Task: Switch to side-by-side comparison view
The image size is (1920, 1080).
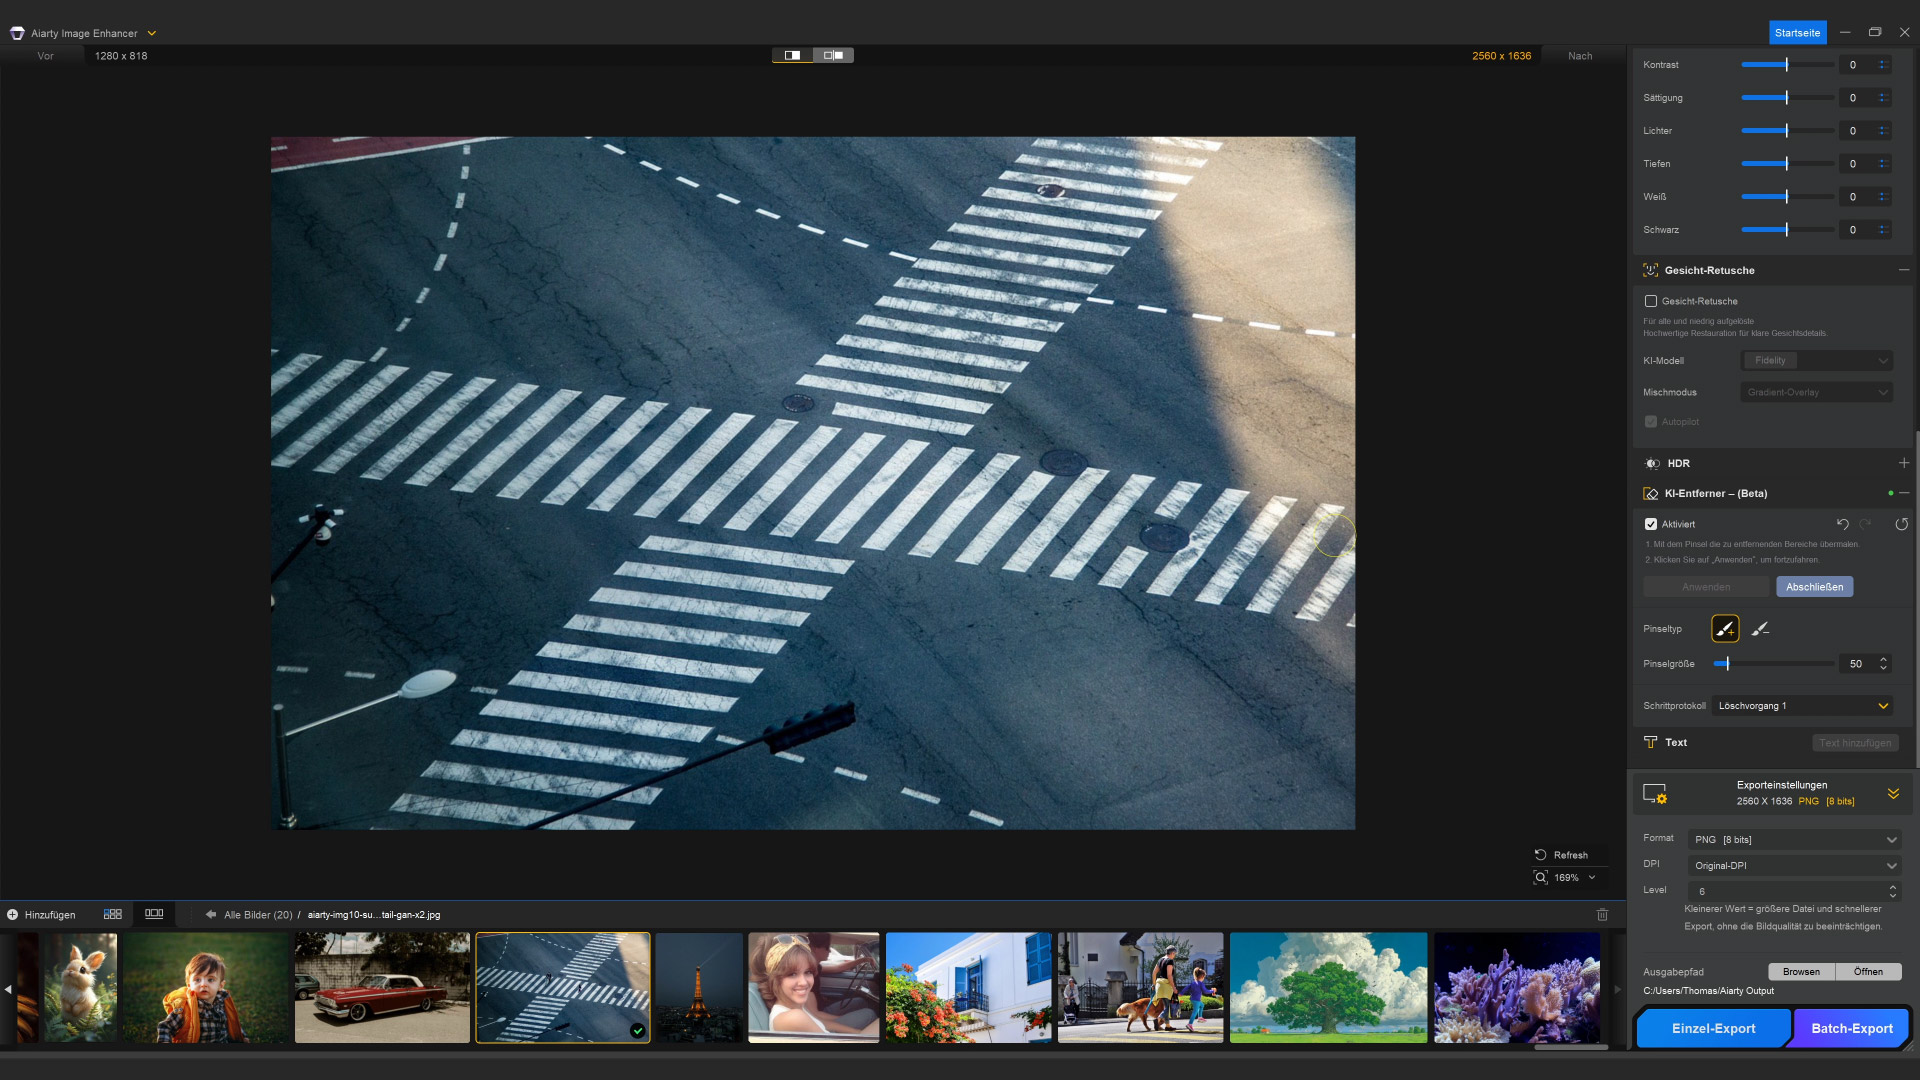Action: pos(833,55)
